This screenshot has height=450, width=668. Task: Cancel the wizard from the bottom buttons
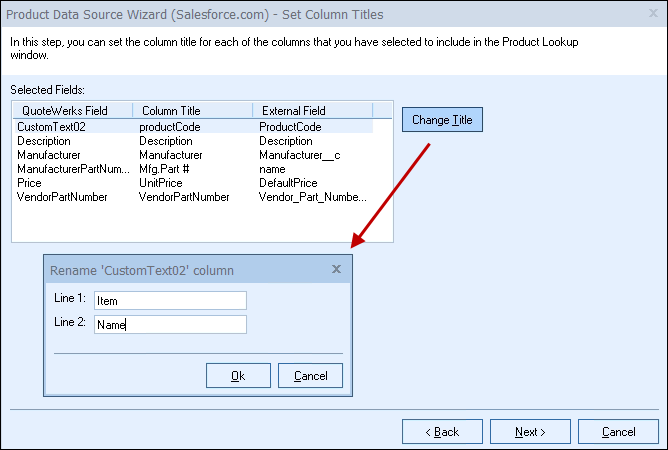[618, 432]
